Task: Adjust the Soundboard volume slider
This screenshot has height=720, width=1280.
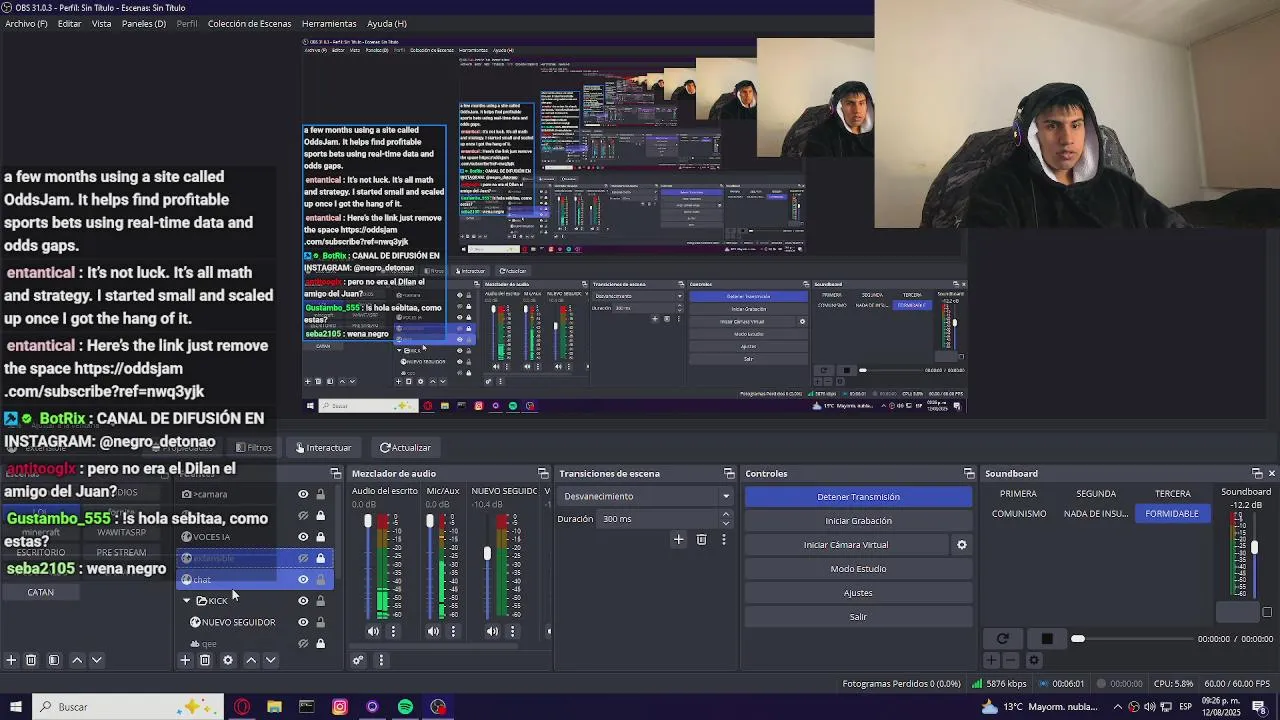Action: (1254, 548)
